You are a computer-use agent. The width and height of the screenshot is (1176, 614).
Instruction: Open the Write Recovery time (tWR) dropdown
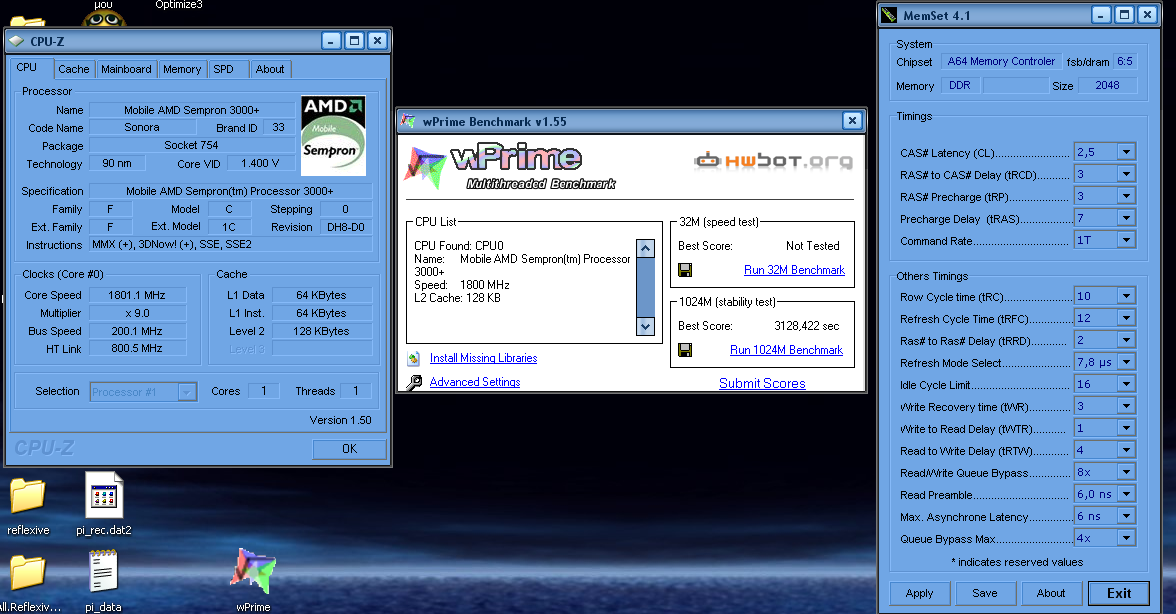[x=1126, y=406]
